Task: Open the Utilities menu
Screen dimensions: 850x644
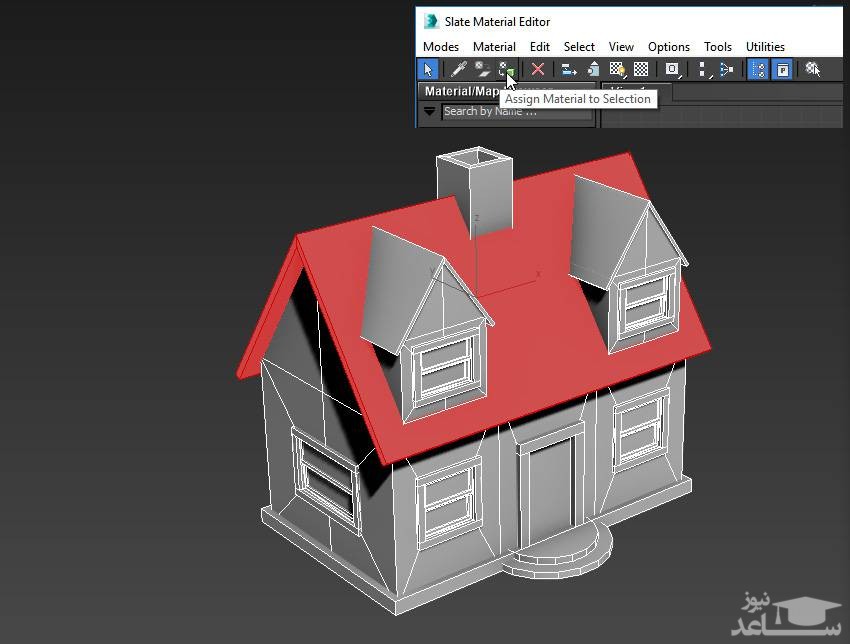Action: pyautogui.click(x=765, y=46)
